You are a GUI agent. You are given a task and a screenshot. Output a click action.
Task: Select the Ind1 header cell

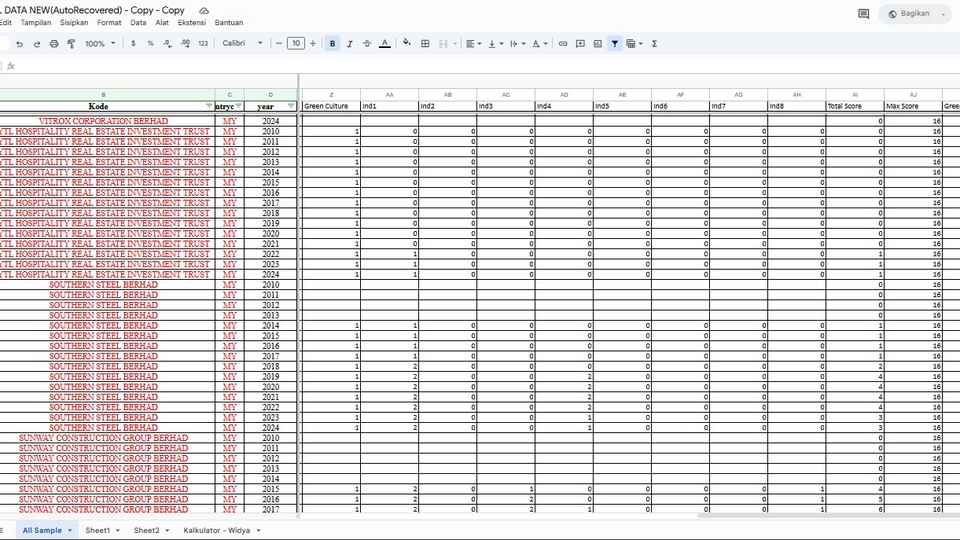coord(389,106)
